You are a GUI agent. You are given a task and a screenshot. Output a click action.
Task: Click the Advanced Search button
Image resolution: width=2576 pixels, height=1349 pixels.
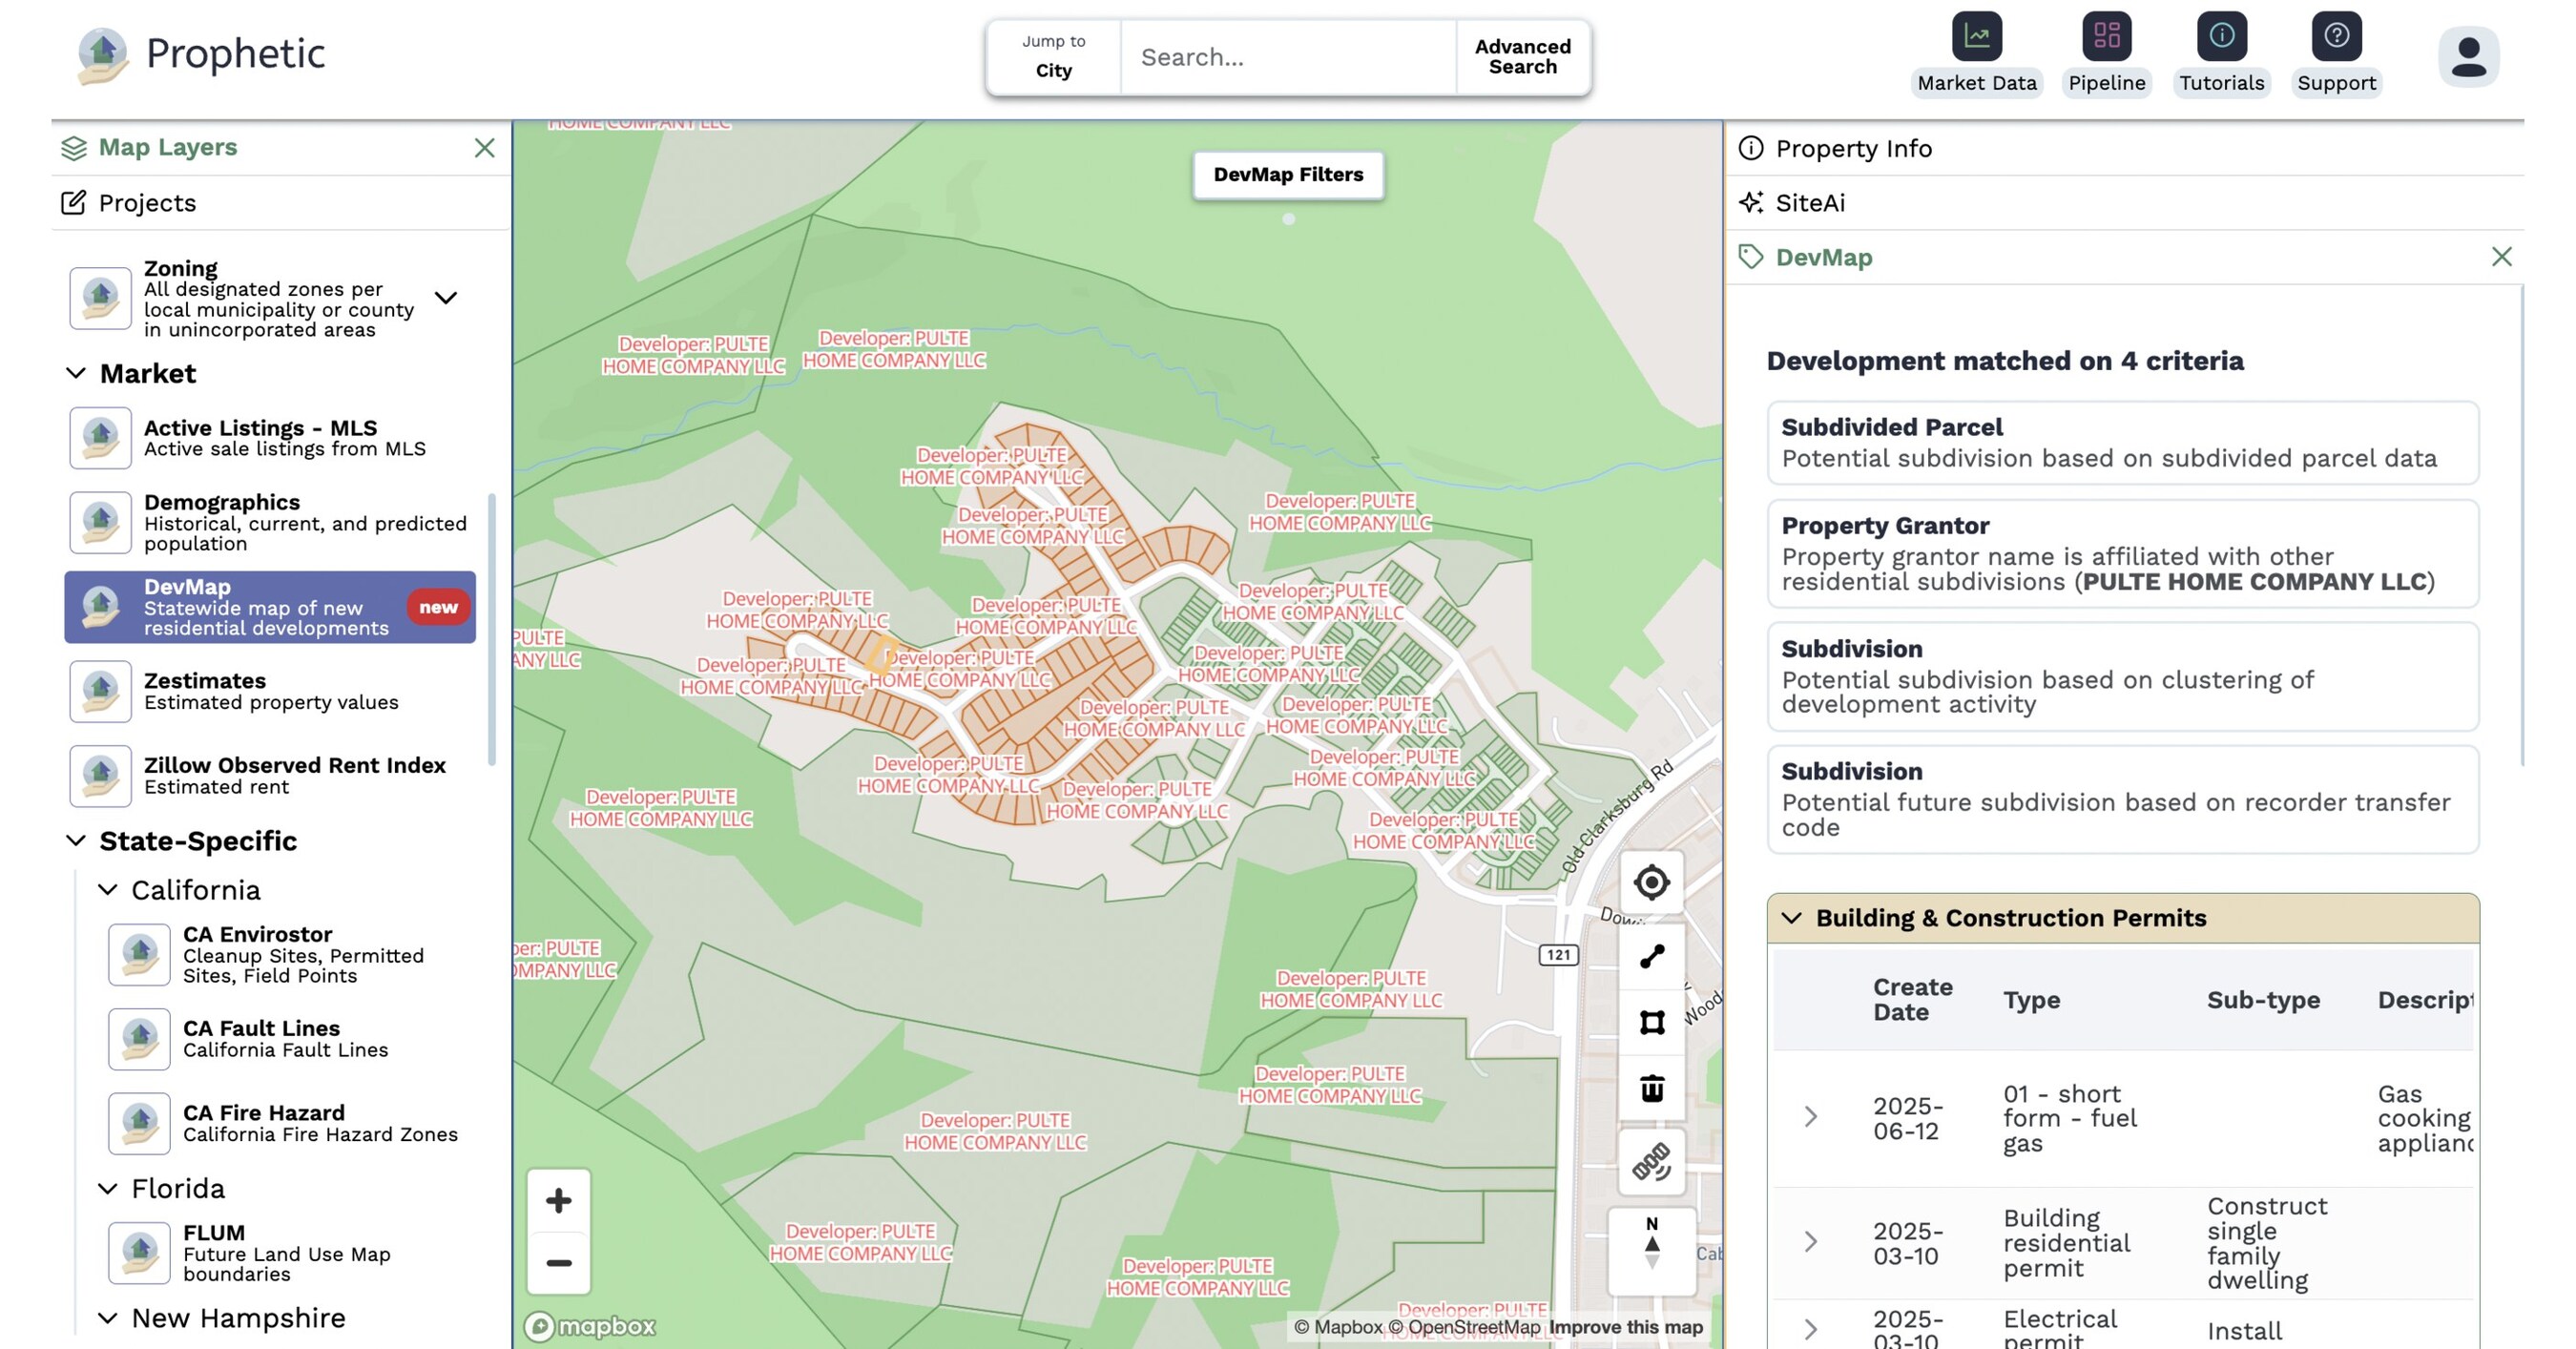click(1521, 57)
